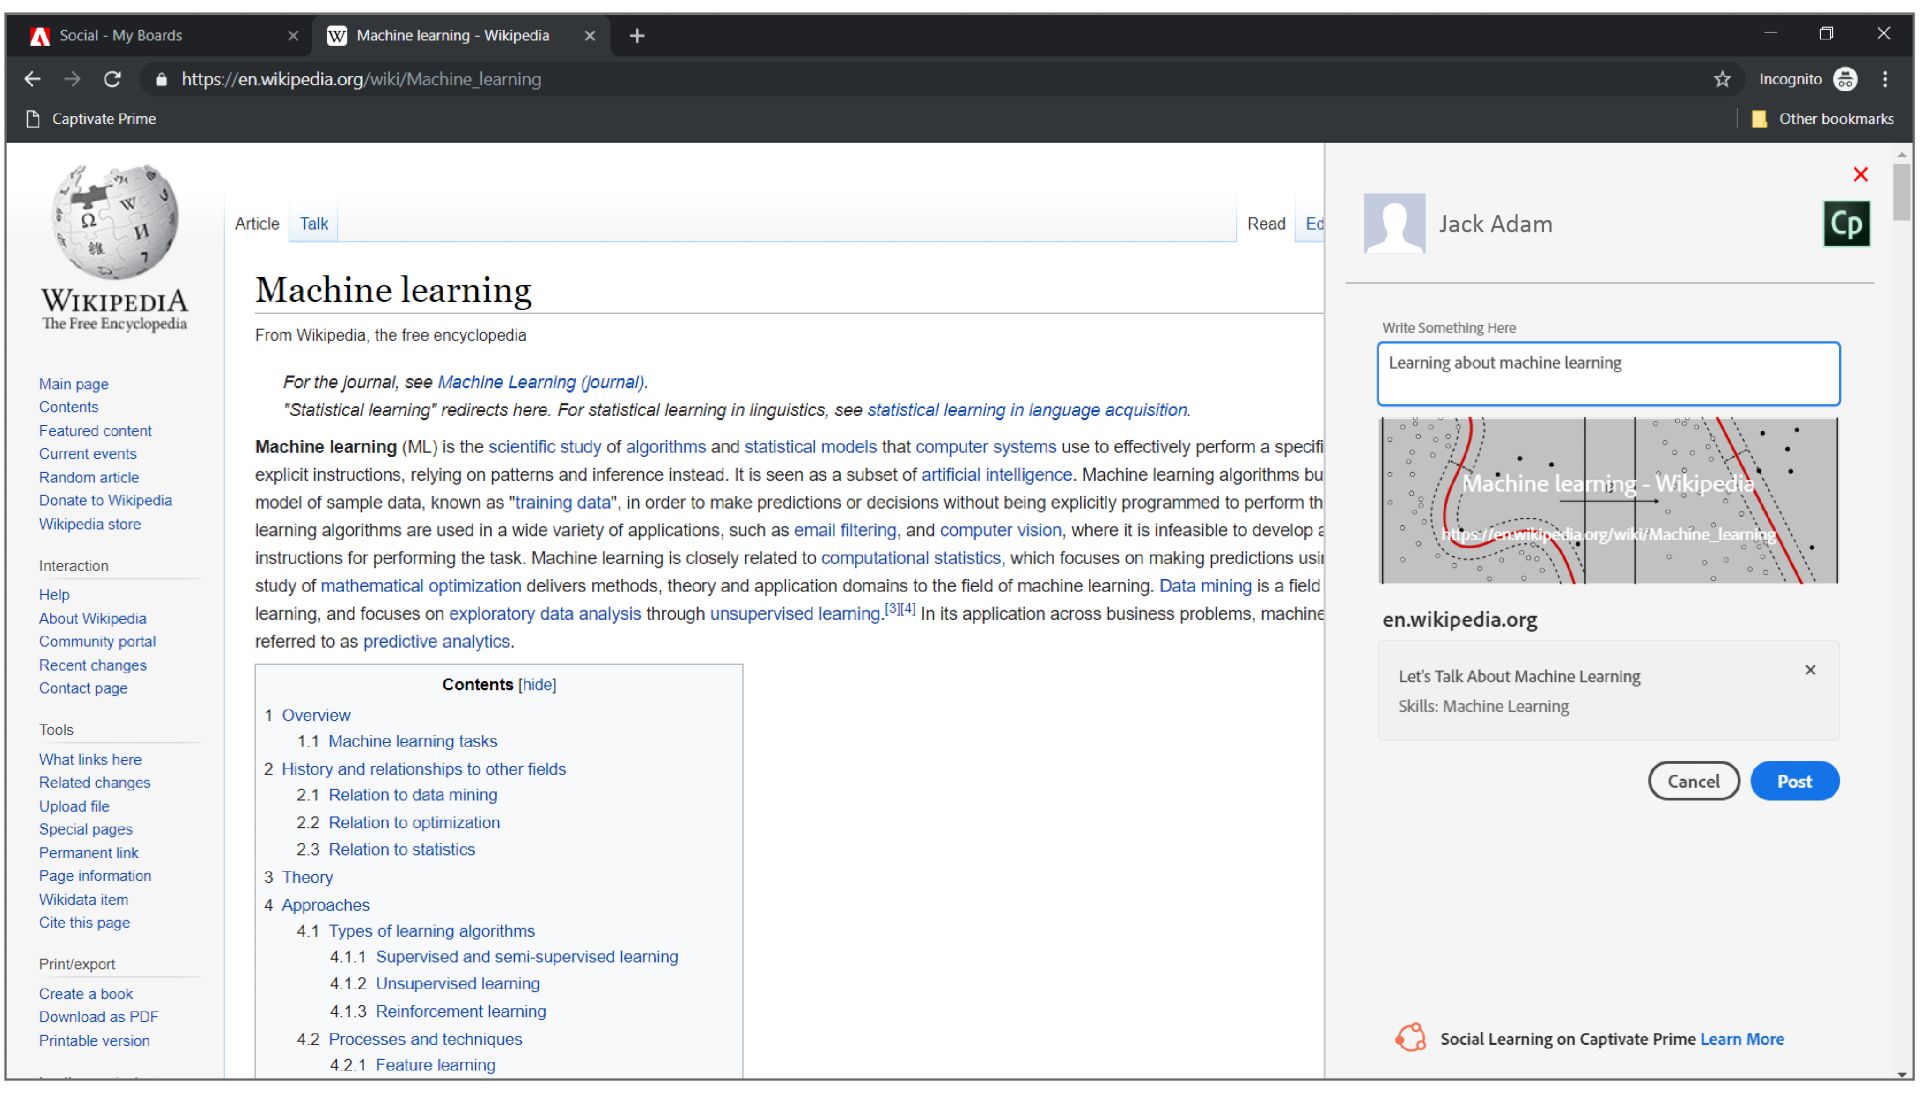1920x1101 pixels.
Task: Open Chrome's three-dot menu
Action: coord(1885,79)
